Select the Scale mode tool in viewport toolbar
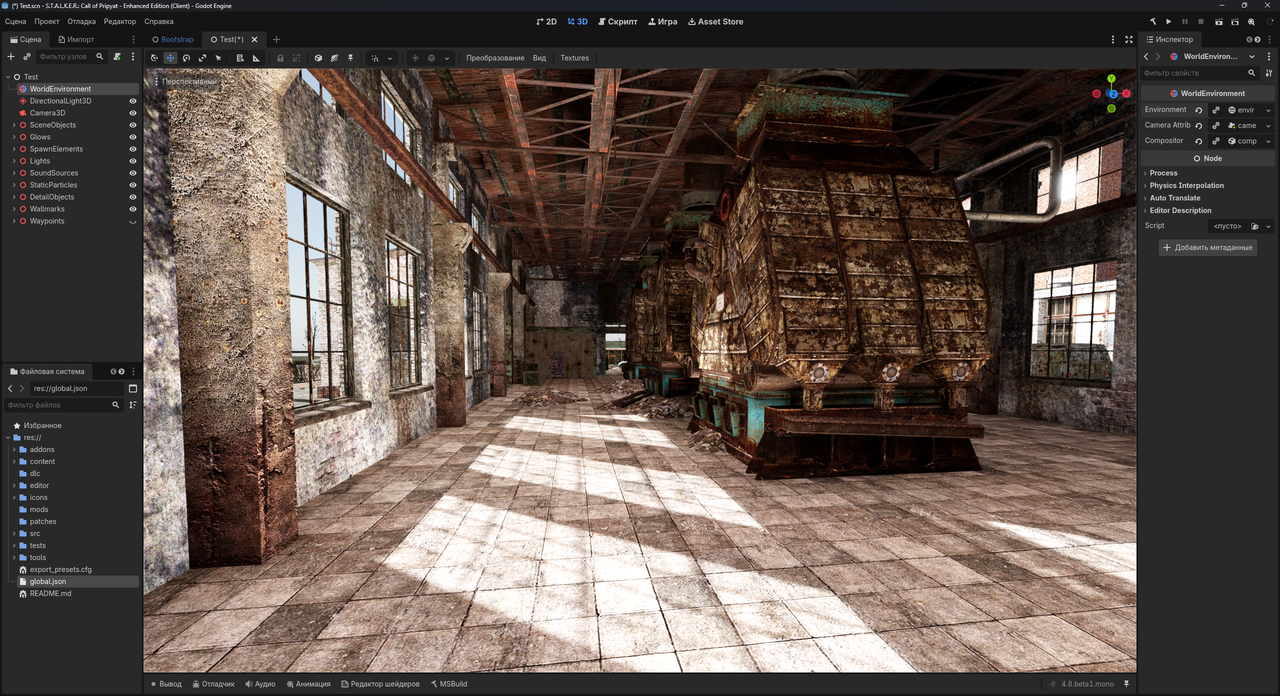Image resolution: width=1280 pixels, height=696 pixels. click(202, 58)
